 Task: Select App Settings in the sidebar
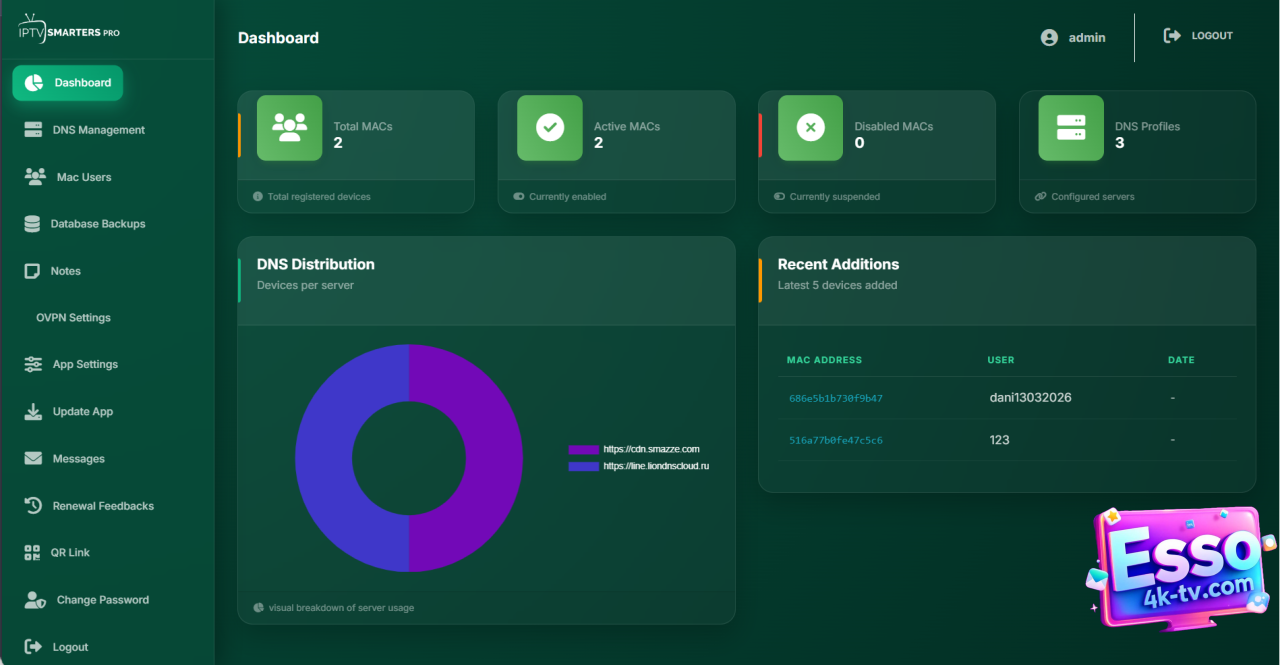coord(84,365)
